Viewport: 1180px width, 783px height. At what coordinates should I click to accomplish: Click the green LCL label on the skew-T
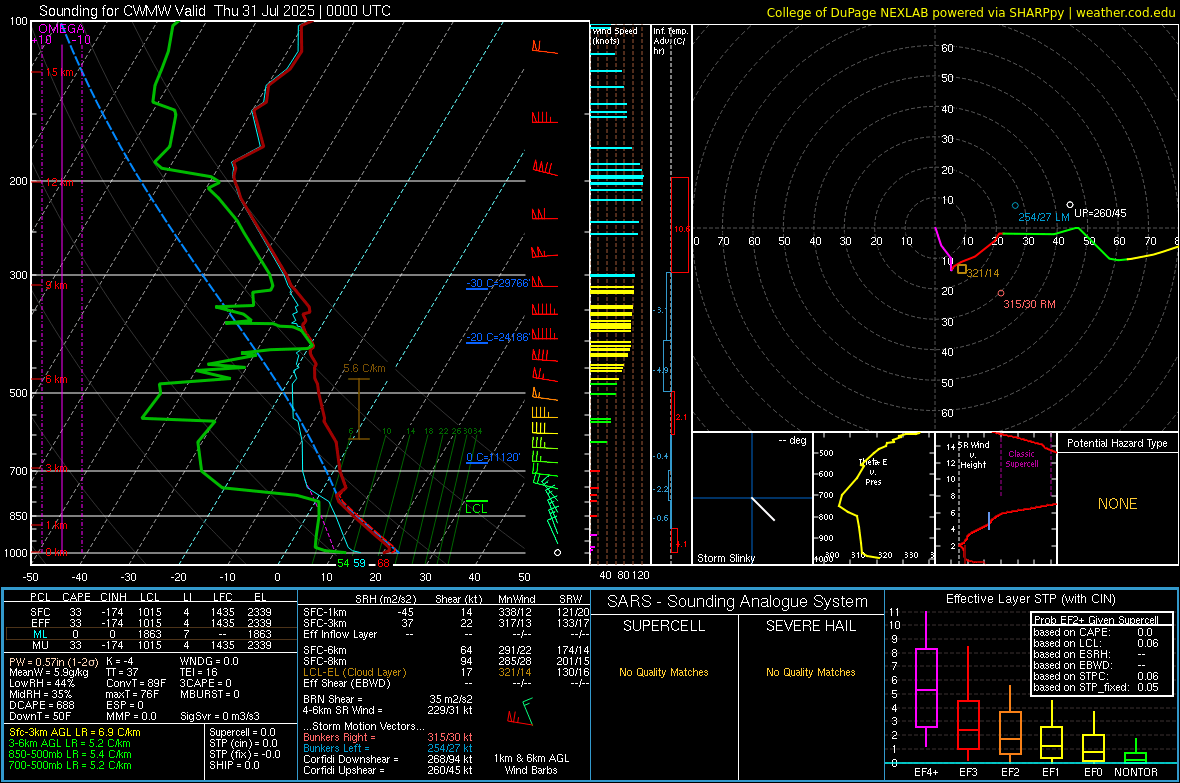(x=476, y=508)
